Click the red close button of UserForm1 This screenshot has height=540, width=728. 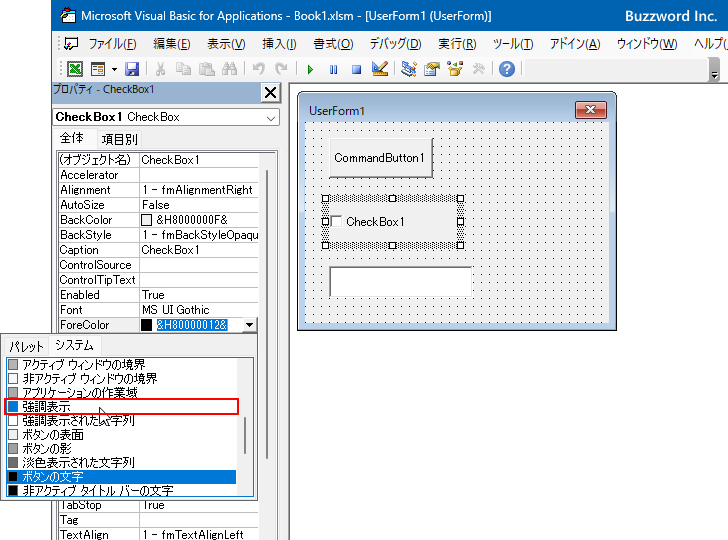tap(591, 110)
